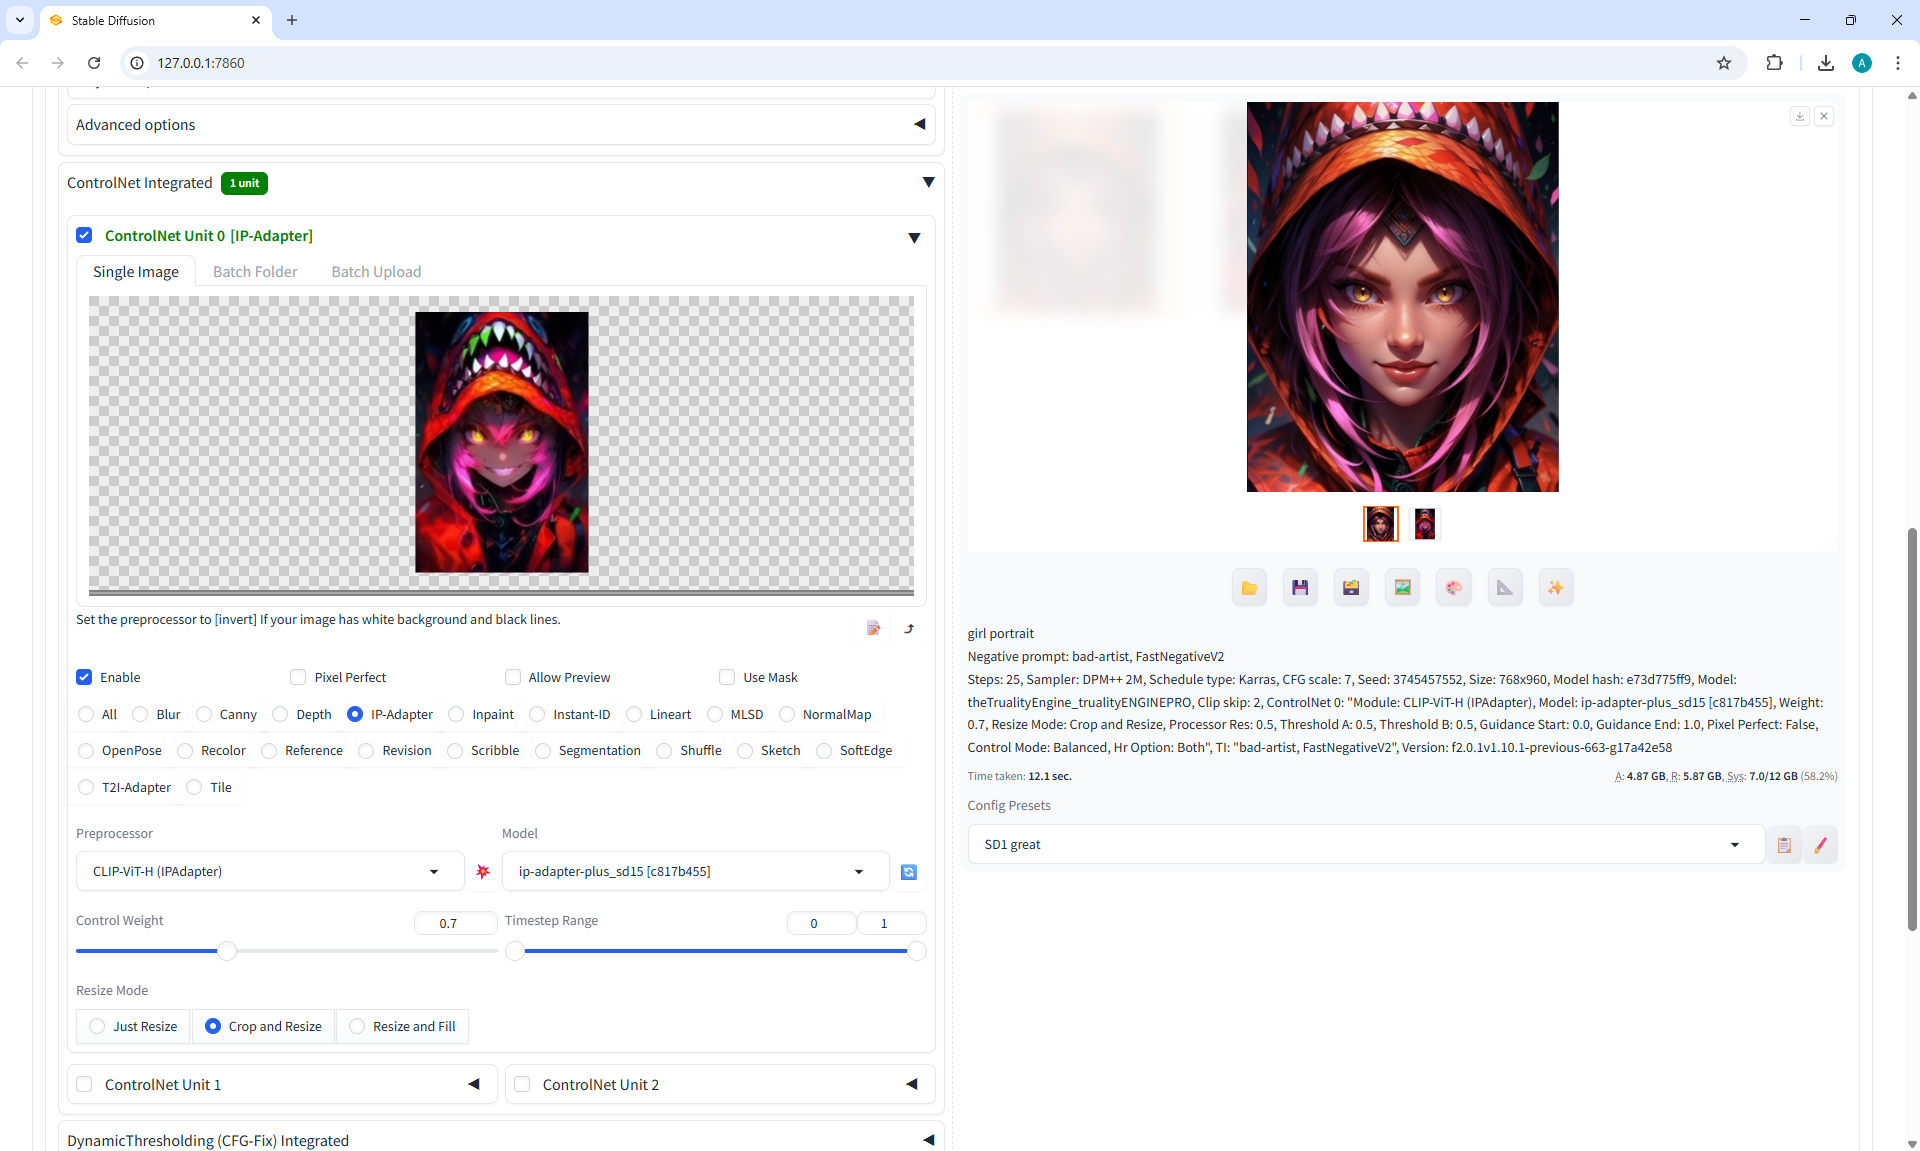The width and height of the screenshot is (1920, 1151).
Task: Run preprocessor explosion icon
Action: [x=483, y=872]
